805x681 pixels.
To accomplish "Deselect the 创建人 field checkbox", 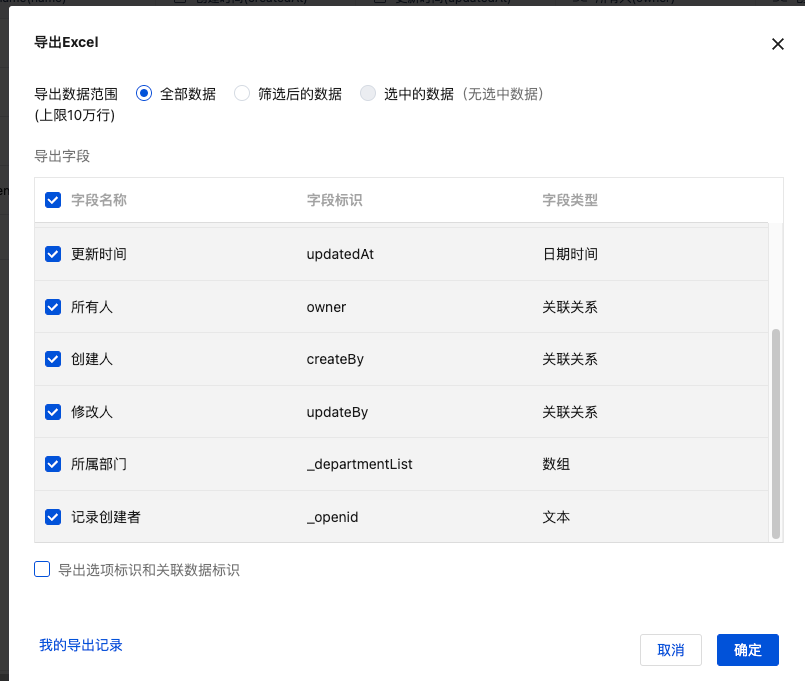I will click(53, 359).
